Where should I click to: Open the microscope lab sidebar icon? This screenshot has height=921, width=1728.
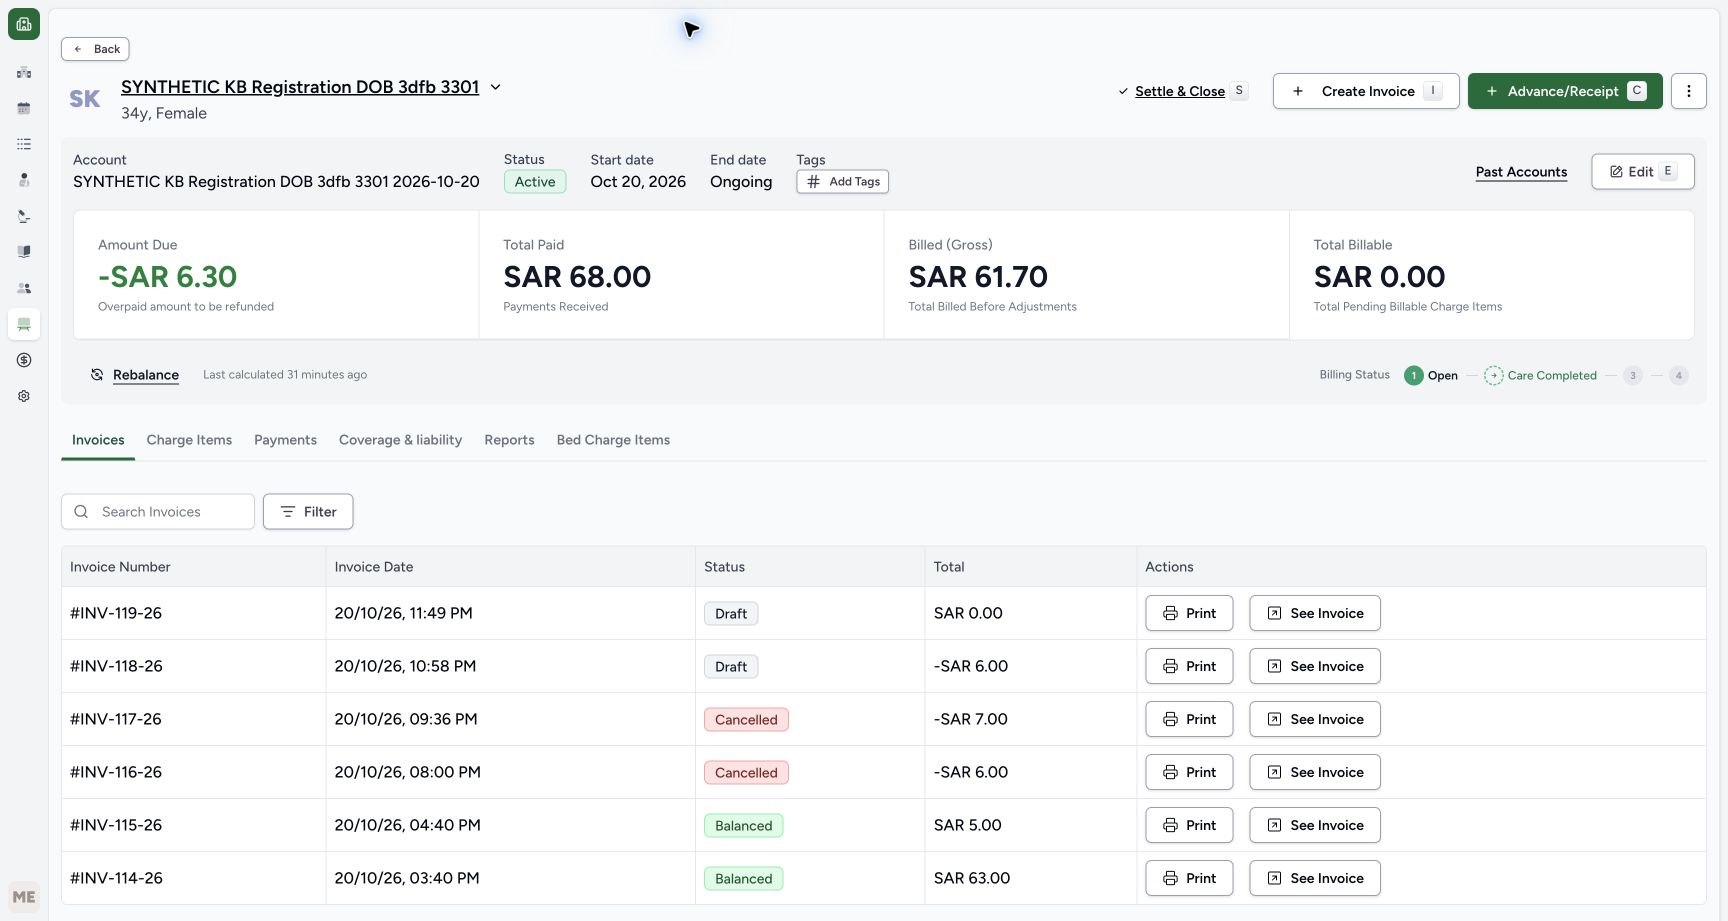[x=24, y=216]
